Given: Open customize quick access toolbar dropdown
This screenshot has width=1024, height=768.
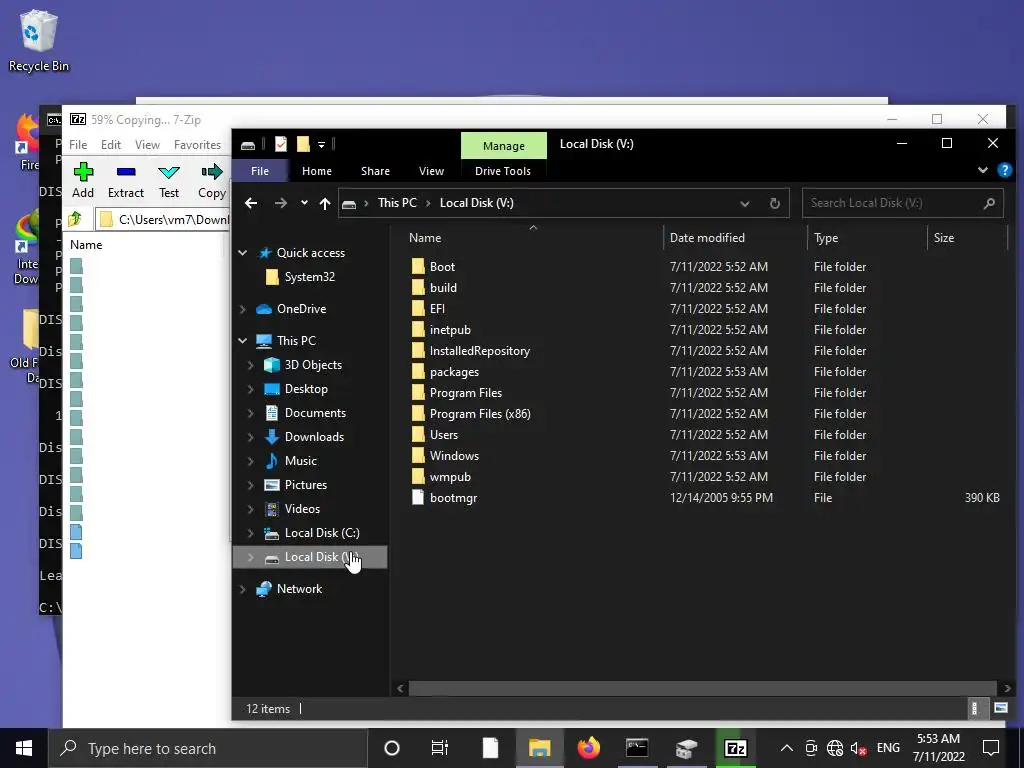Looking at the screenshot, I should (x=321, y=144).
